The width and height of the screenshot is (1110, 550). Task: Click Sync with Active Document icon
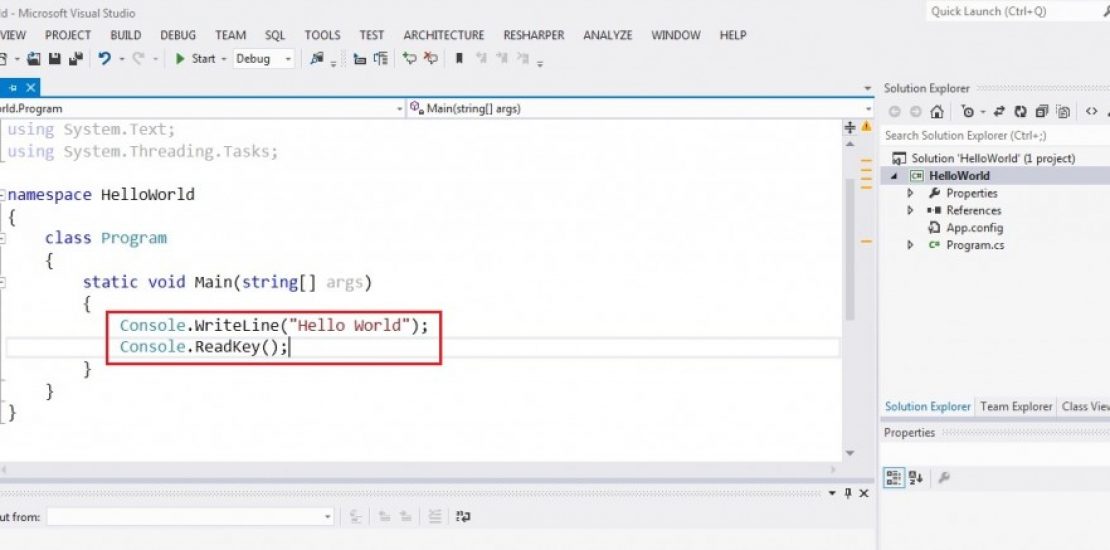999,112
